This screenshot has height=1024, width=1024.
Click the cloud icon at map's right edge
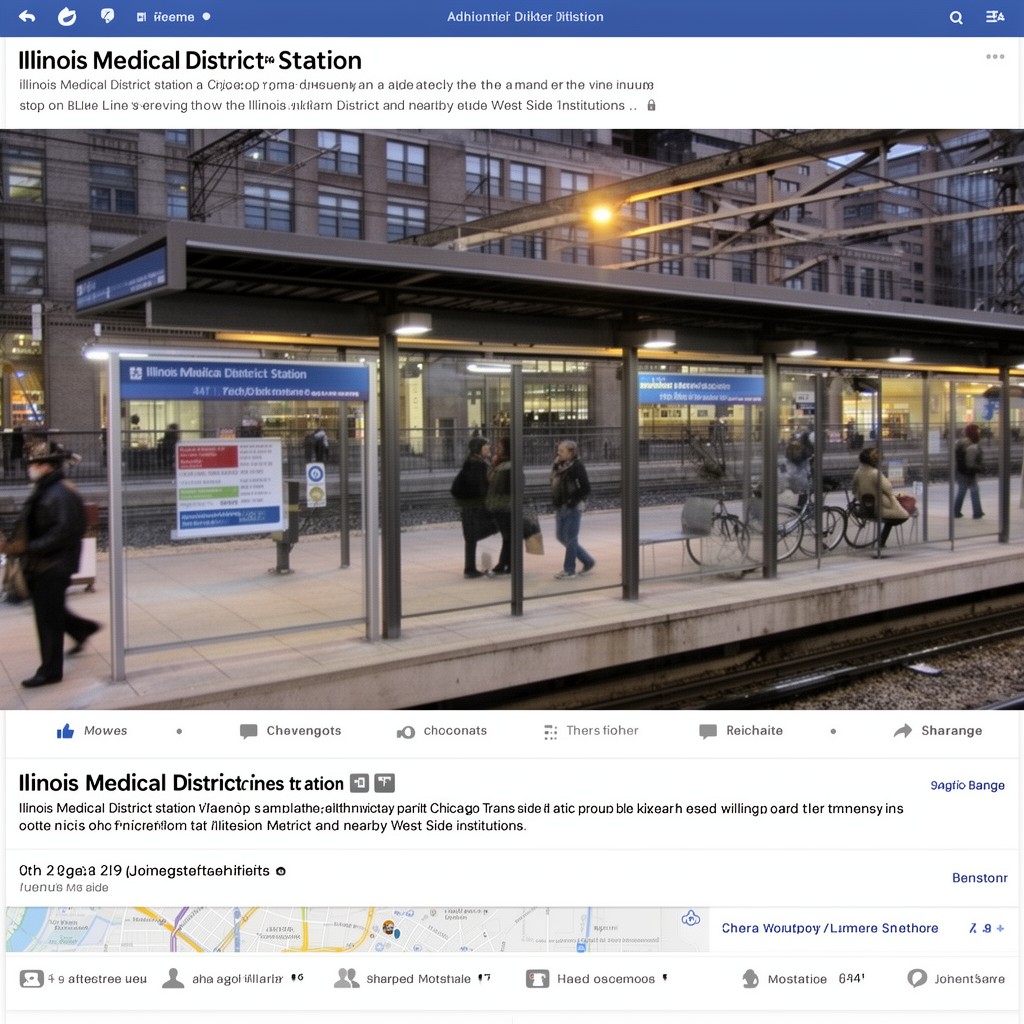coord(690,919)
